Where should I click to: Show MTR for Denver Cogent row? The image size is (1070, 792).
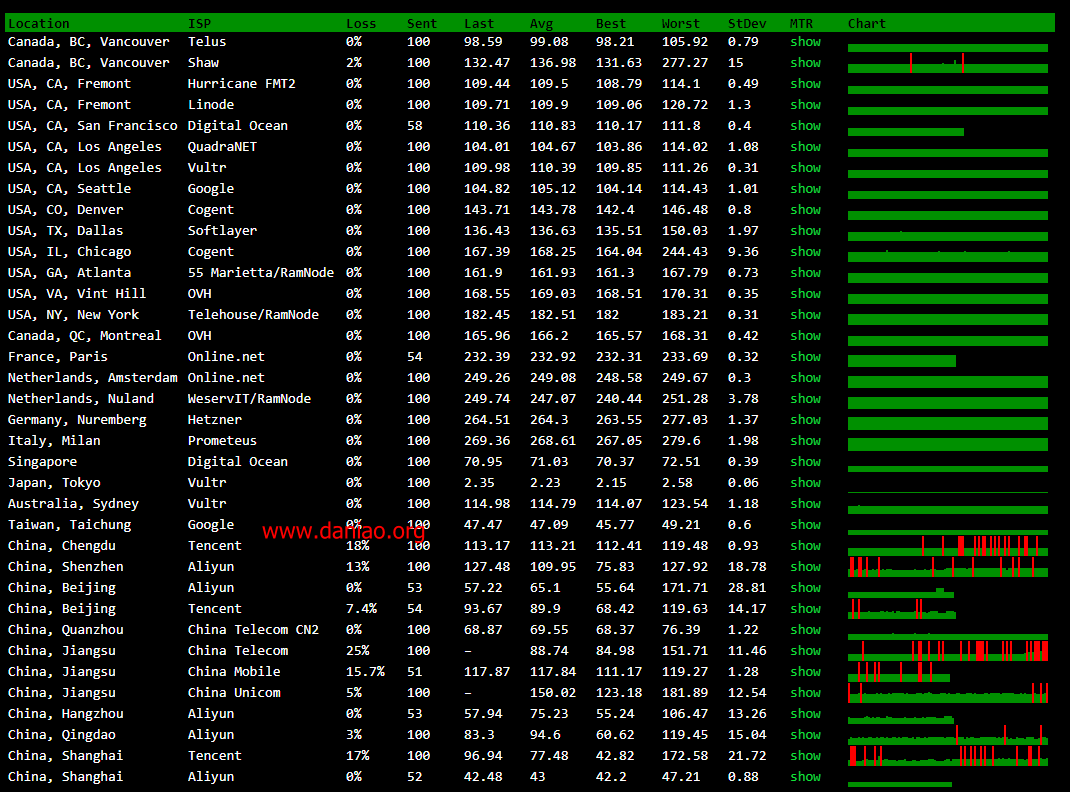click(805, 210)
